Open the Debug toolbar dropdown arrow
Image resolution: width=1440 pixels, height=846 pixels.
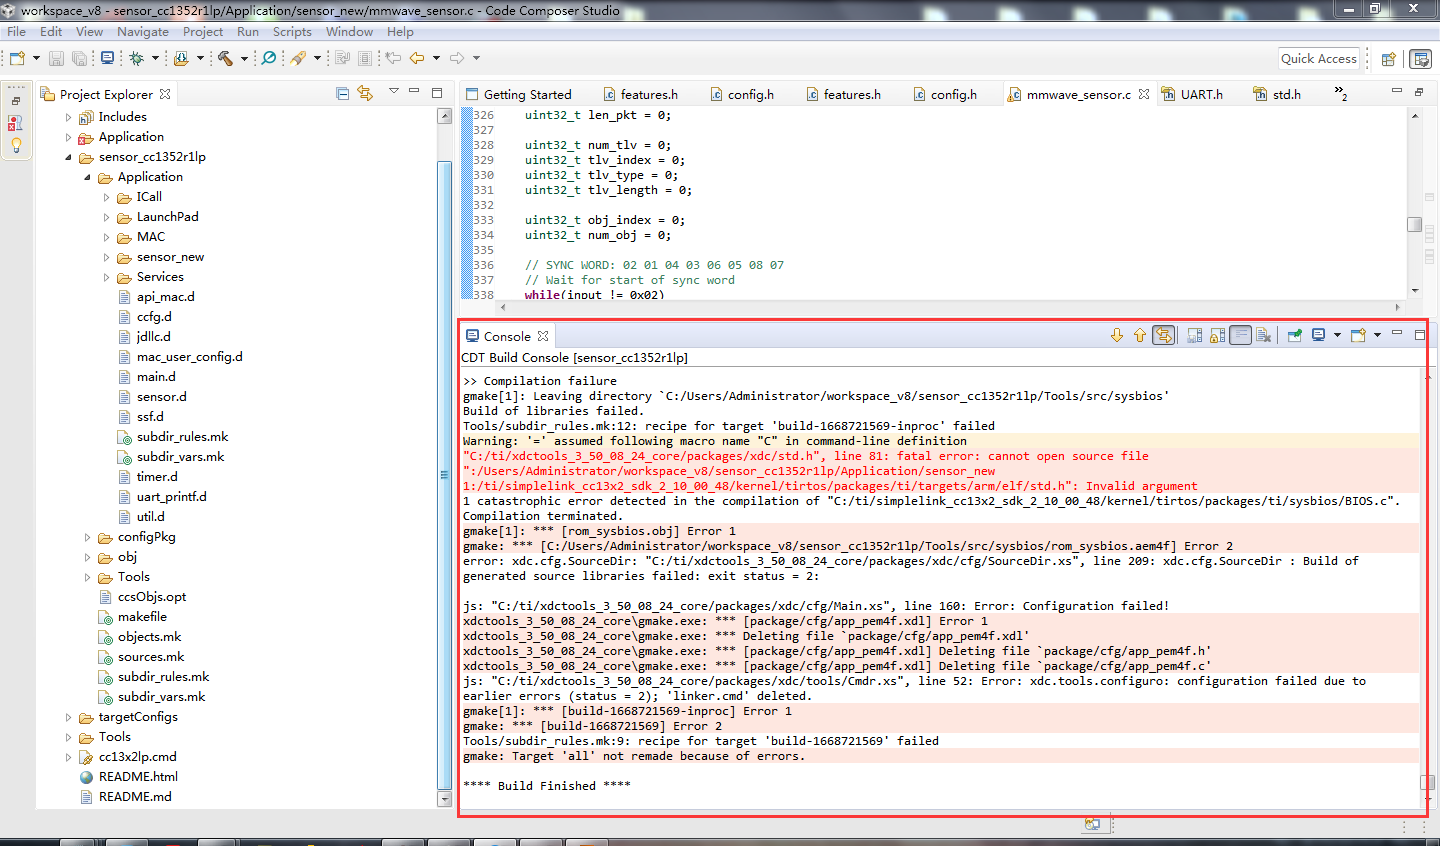(156, 59)
